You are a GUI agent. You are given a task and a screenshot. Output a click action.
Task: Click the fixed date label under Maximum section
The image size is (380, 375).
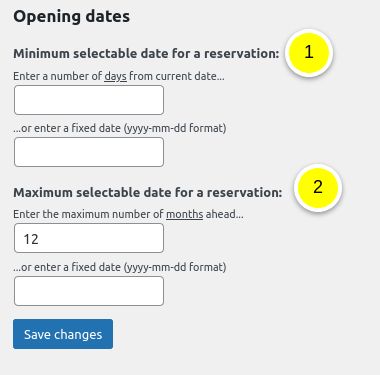[x=120, y=267]
